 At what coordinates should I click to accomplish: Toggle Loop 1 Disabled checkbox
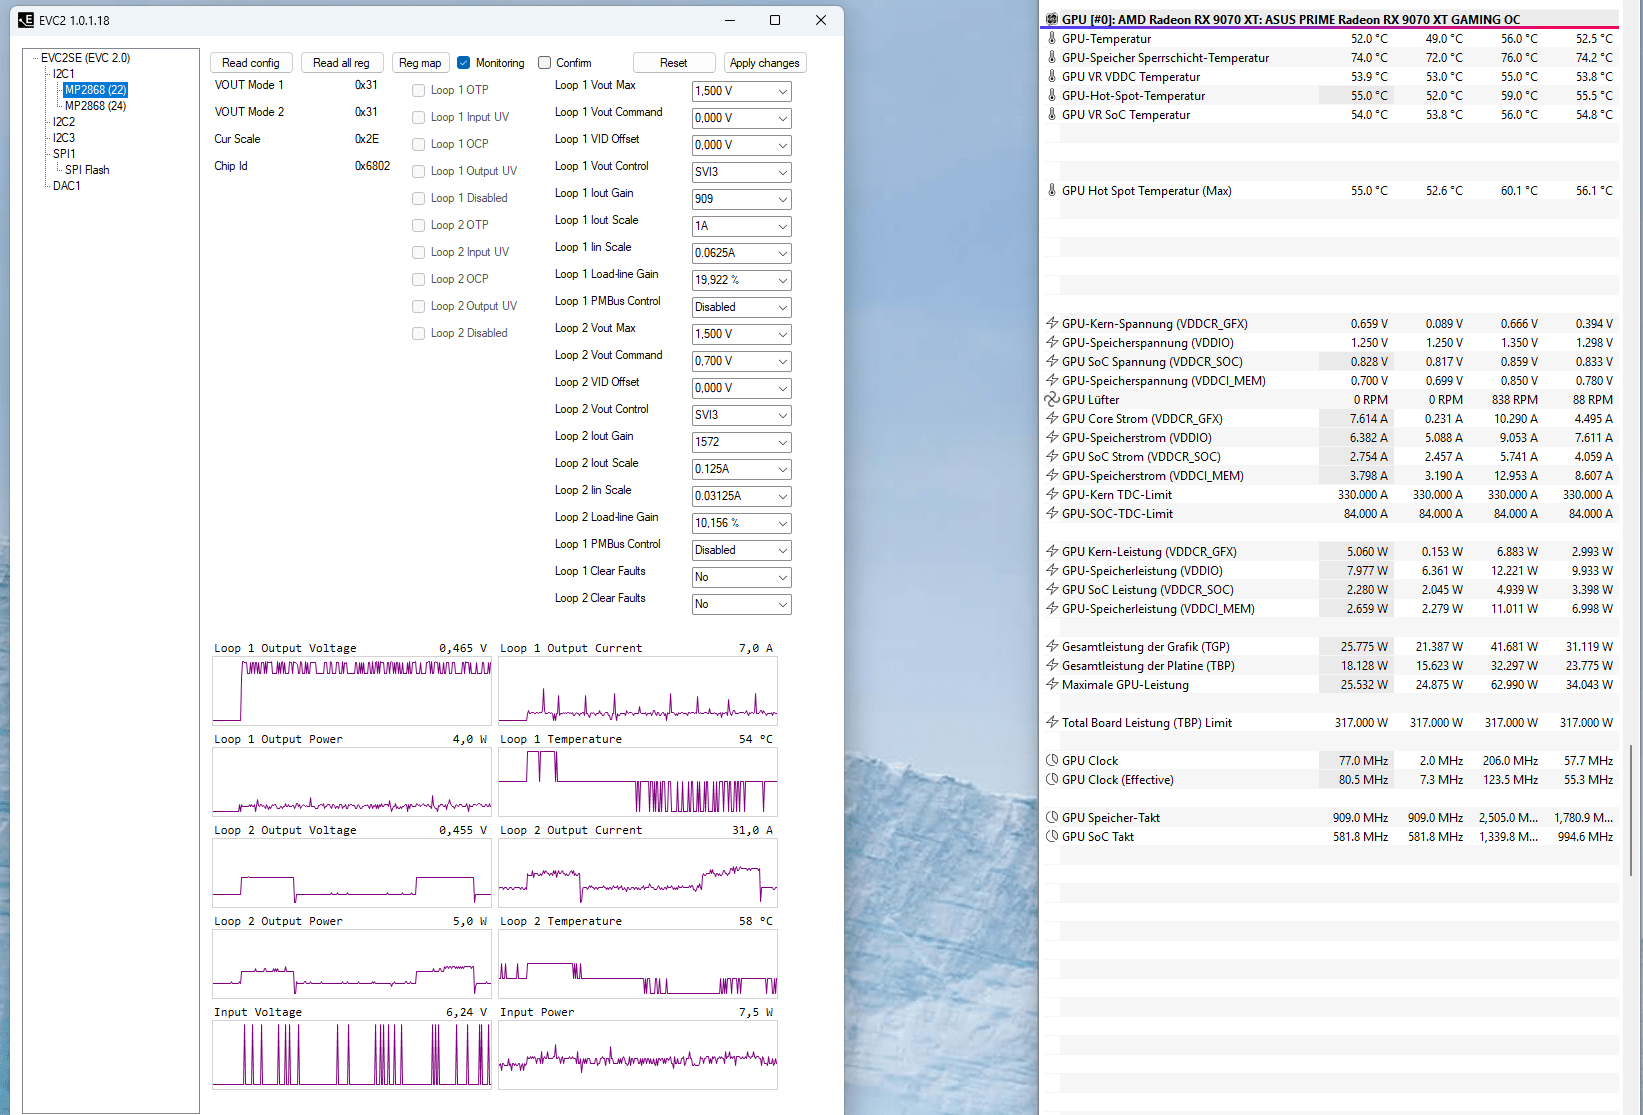[x=419, y=198]
